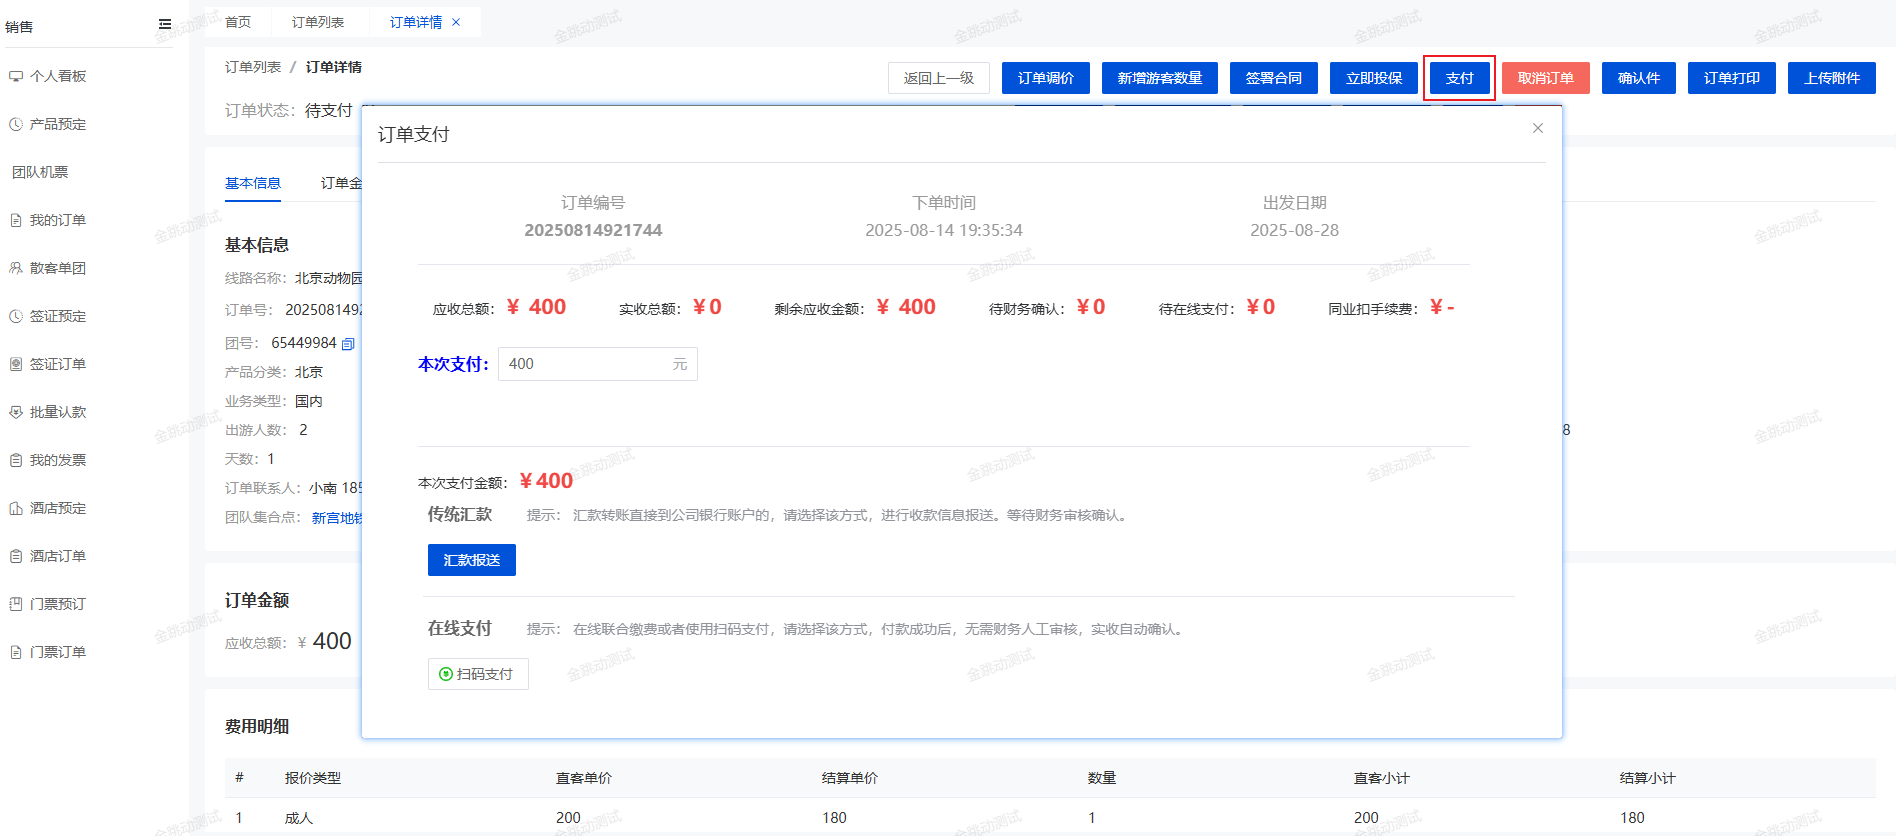Click the 散客单团 people icon in sidebar
This screenshot has width=1896, height=836.
pyautogui.click(x=16, y=268)
